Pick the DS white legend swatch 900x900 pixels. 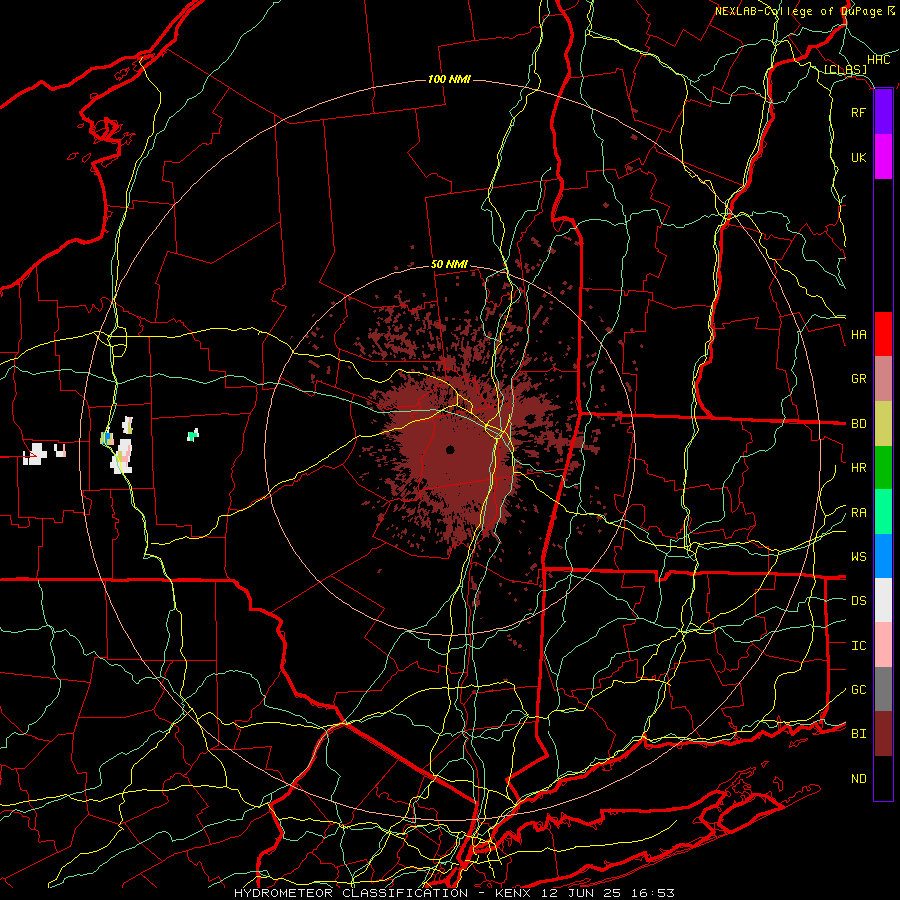click(883, 600)
